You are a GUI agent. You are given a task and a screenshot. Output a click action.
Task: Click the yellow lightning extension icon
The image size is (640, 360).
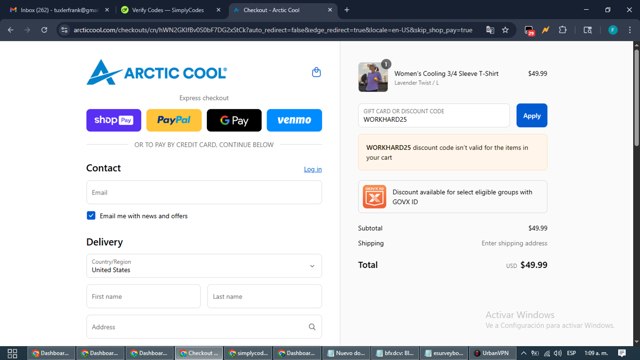pyautogui.click(x=546, y=30)
